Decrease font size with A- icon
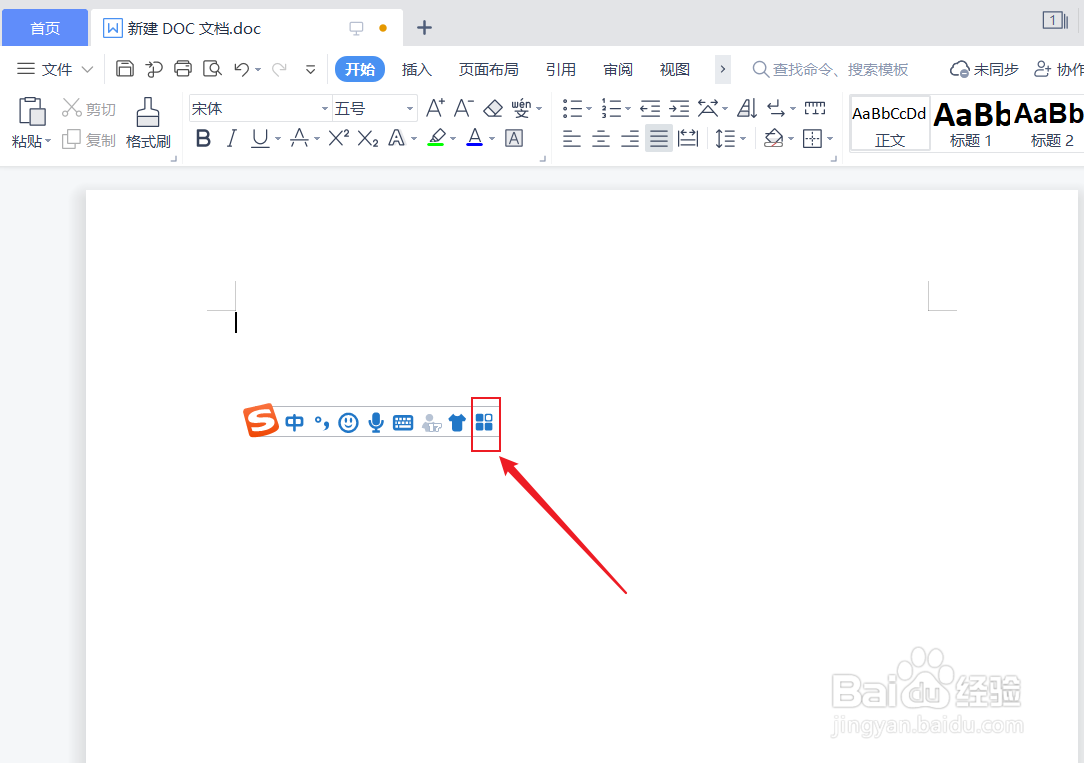1084x763 pixels. (x=463, y=108)
